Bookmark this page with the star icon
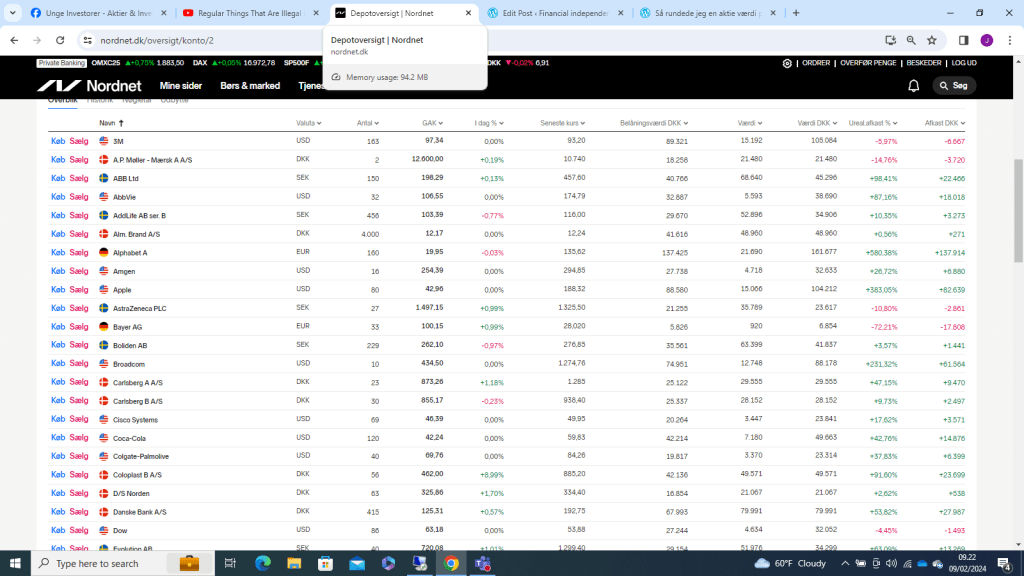This screenshot has width=1024, height=576. tap(932, 40)
